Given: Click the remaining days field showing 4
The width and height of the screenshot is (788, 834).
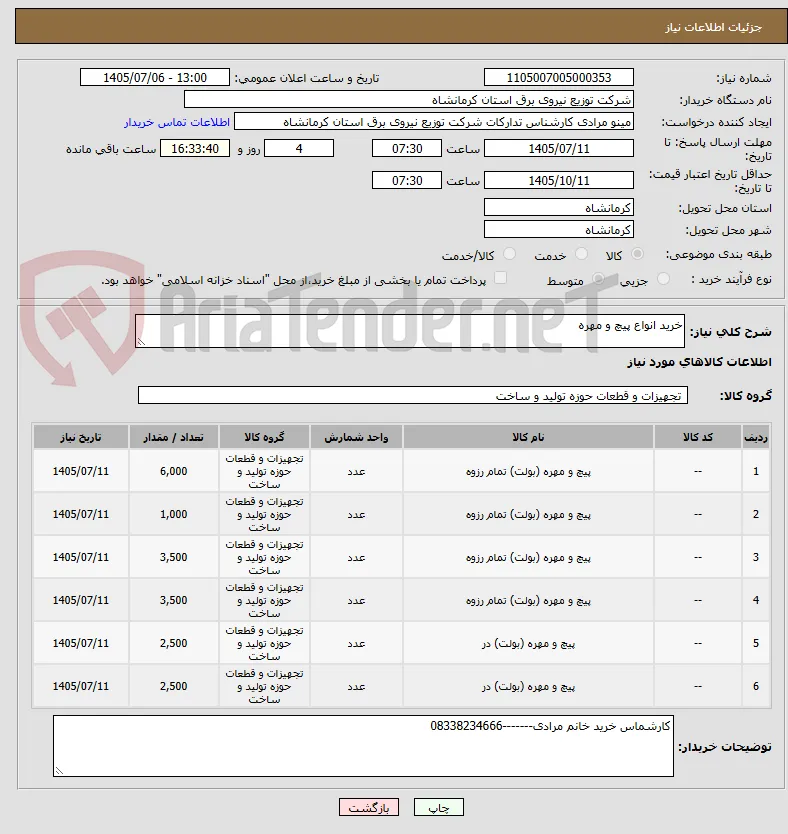Looking at the screenshot, I should tap(299, 148).
